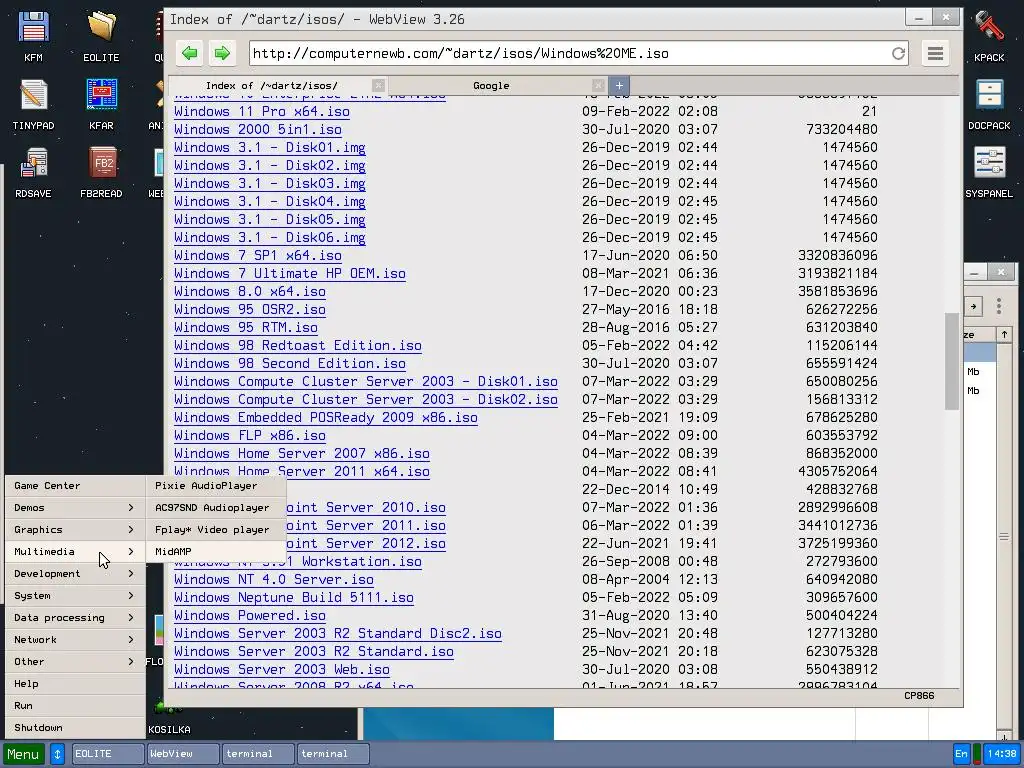Open Game Center menu entry
Screen dimensions: 1024x768
coord(74,486)
